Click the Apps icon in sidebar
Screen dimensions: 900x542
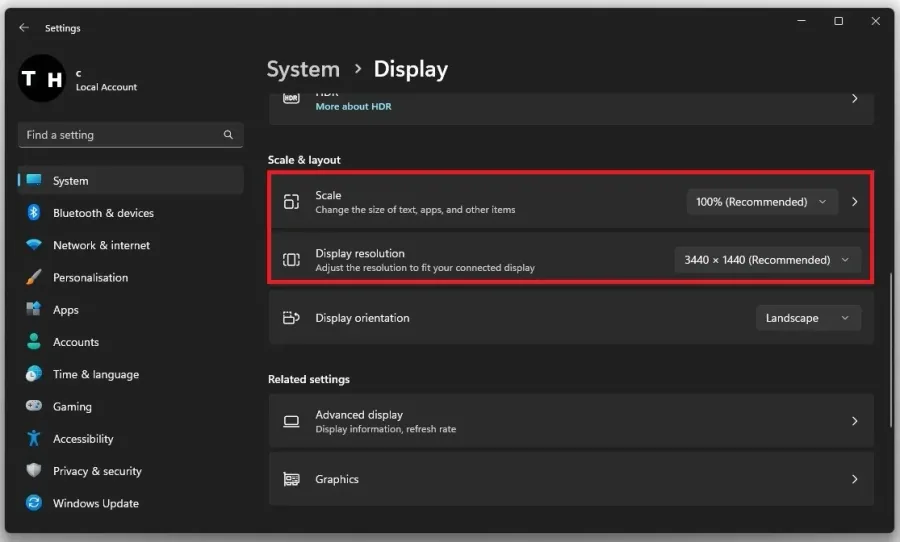[34, 309]
